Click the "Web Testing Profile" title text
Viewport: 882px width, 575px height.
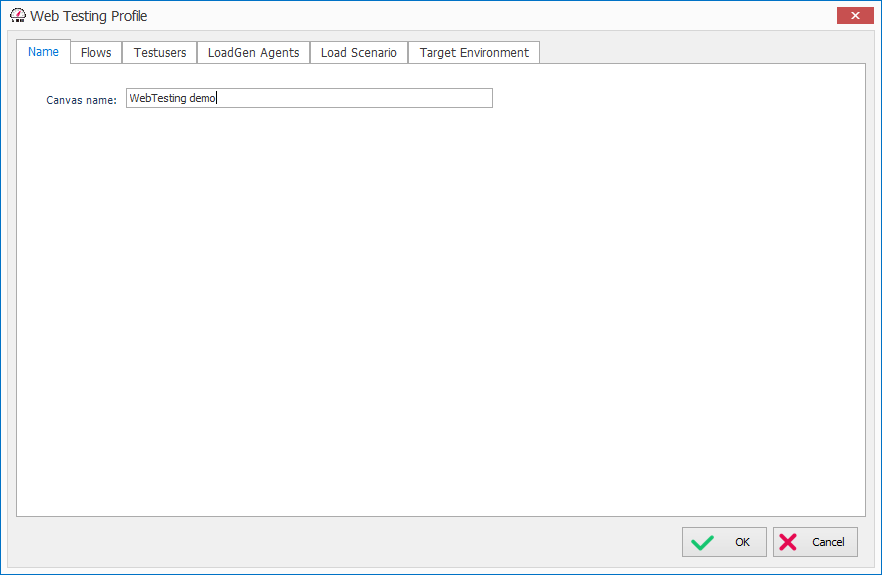[88, 17]
